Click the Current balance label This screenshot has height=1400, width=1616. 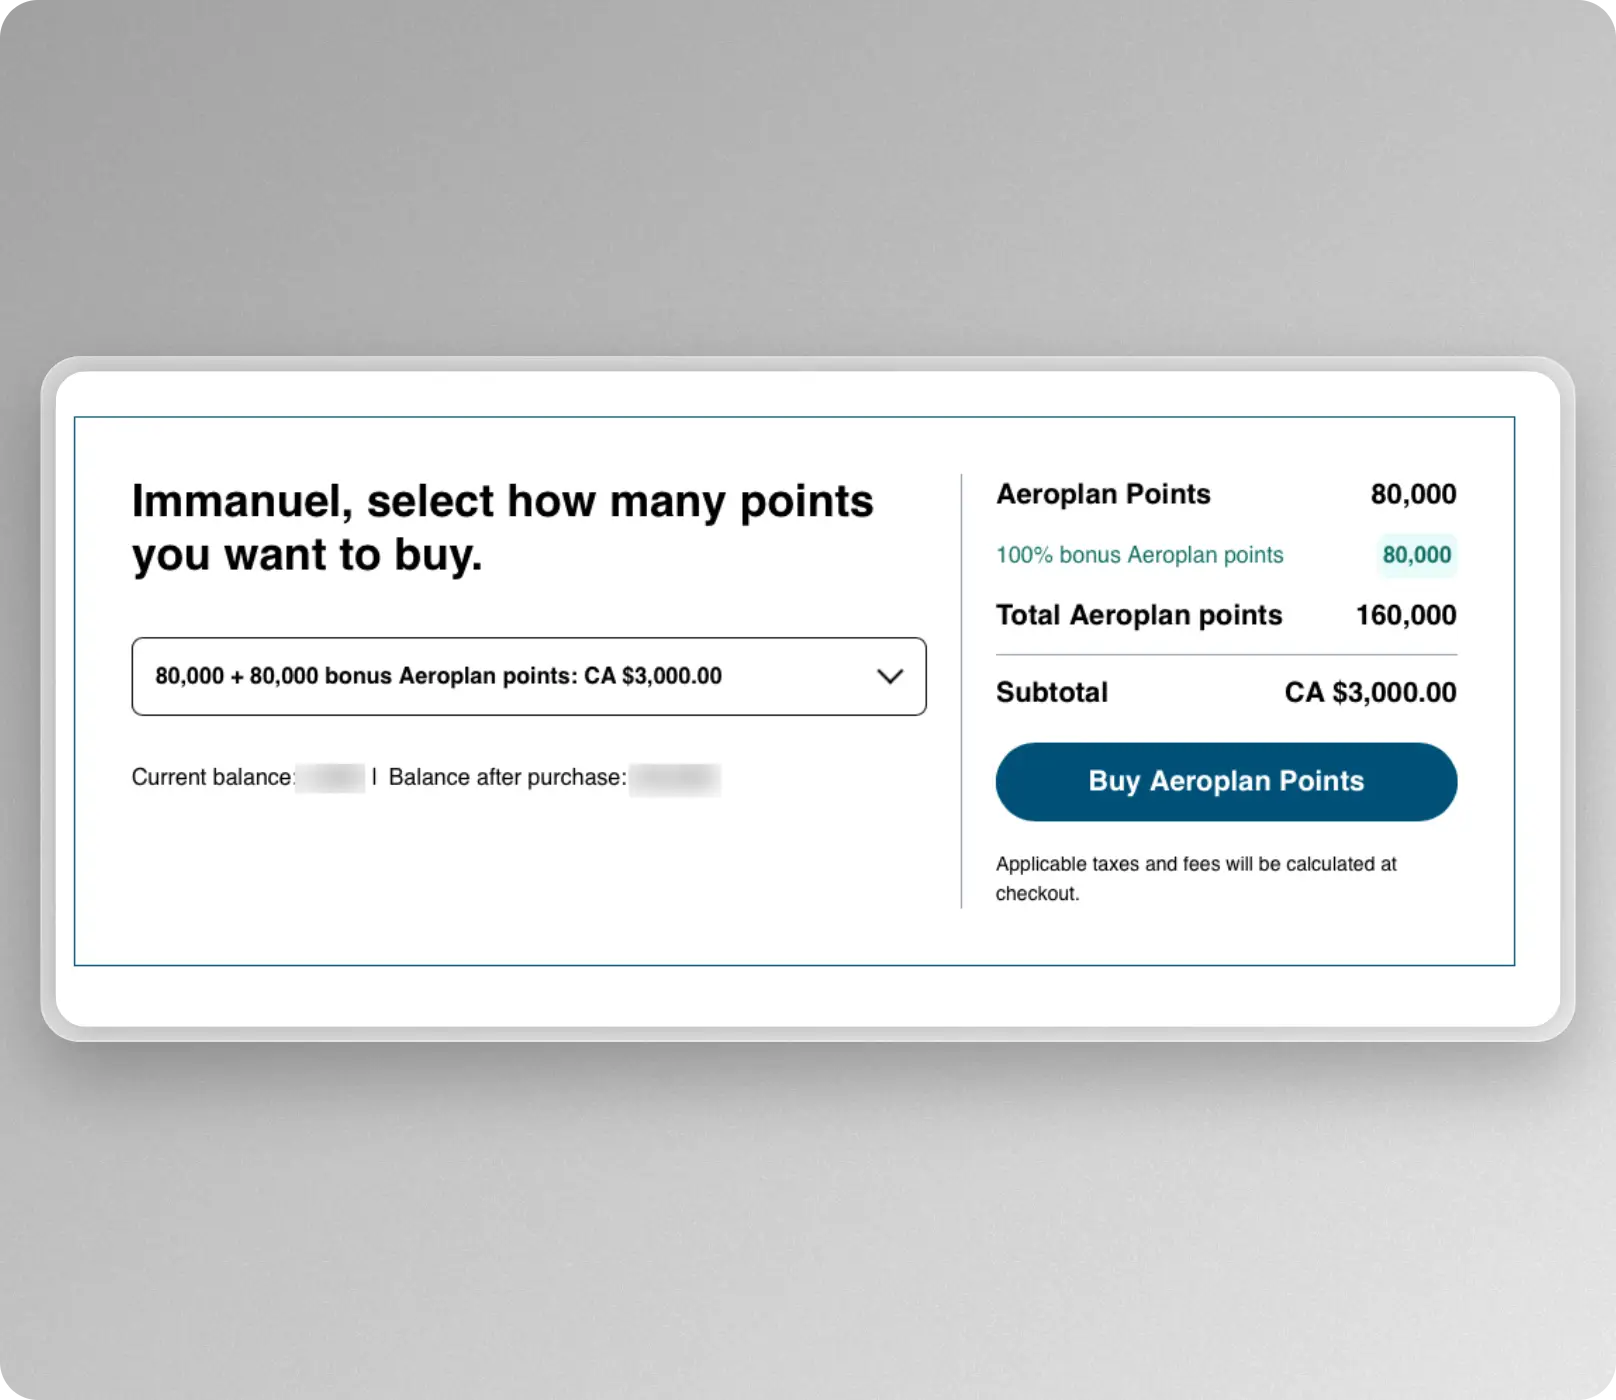(211, 777)
